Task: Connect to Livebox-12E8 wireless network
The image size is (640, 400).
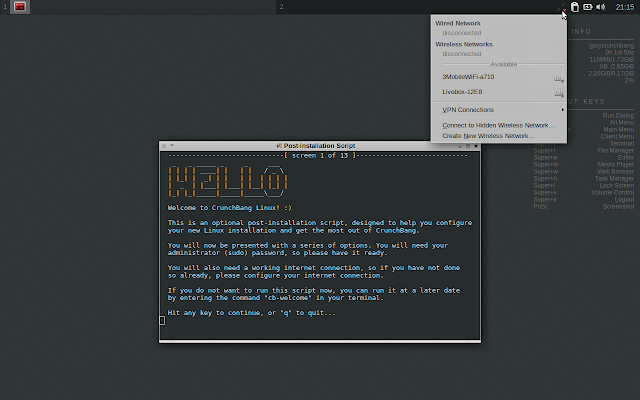Action: tap(499, 92)
